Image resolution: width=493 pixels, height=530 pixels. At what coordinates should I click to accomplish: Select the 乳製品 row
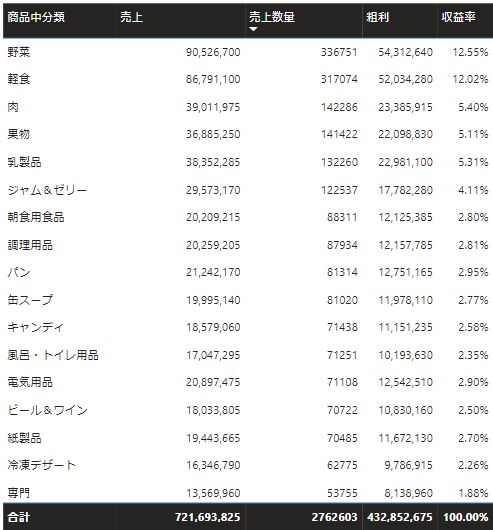point(248,162)
